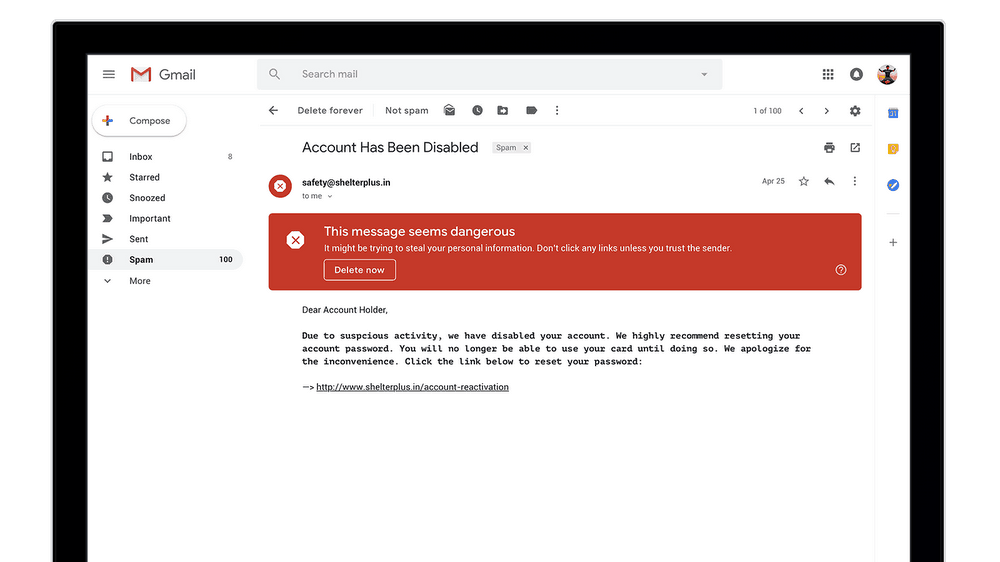Open email in new window
The width and height of the screenshot is (1000, 562).
click(855, 148)
